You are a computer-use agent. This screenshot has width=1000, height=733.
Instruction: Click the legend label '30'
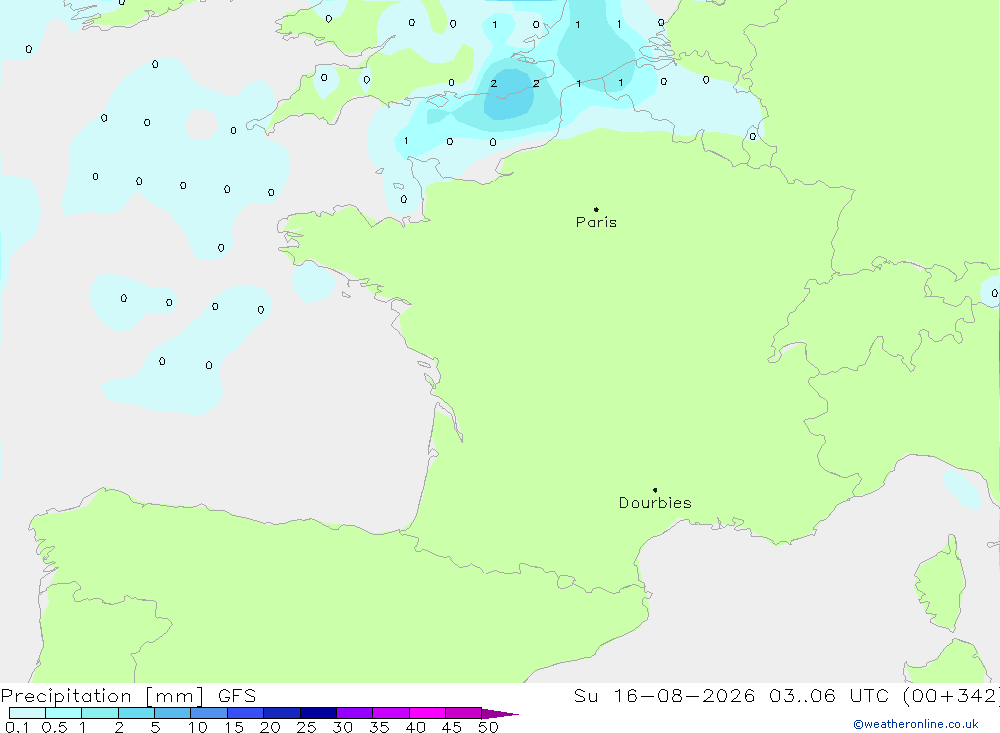pyautogui.click(x=343, y=727)
